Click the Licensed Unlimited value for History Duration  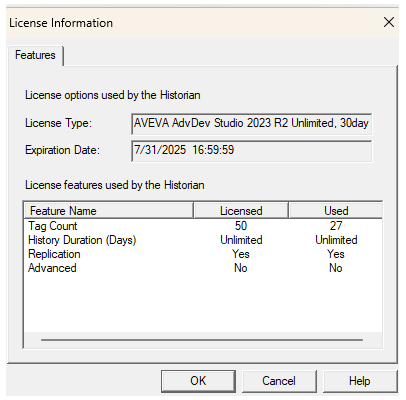[x=241, y=240]
